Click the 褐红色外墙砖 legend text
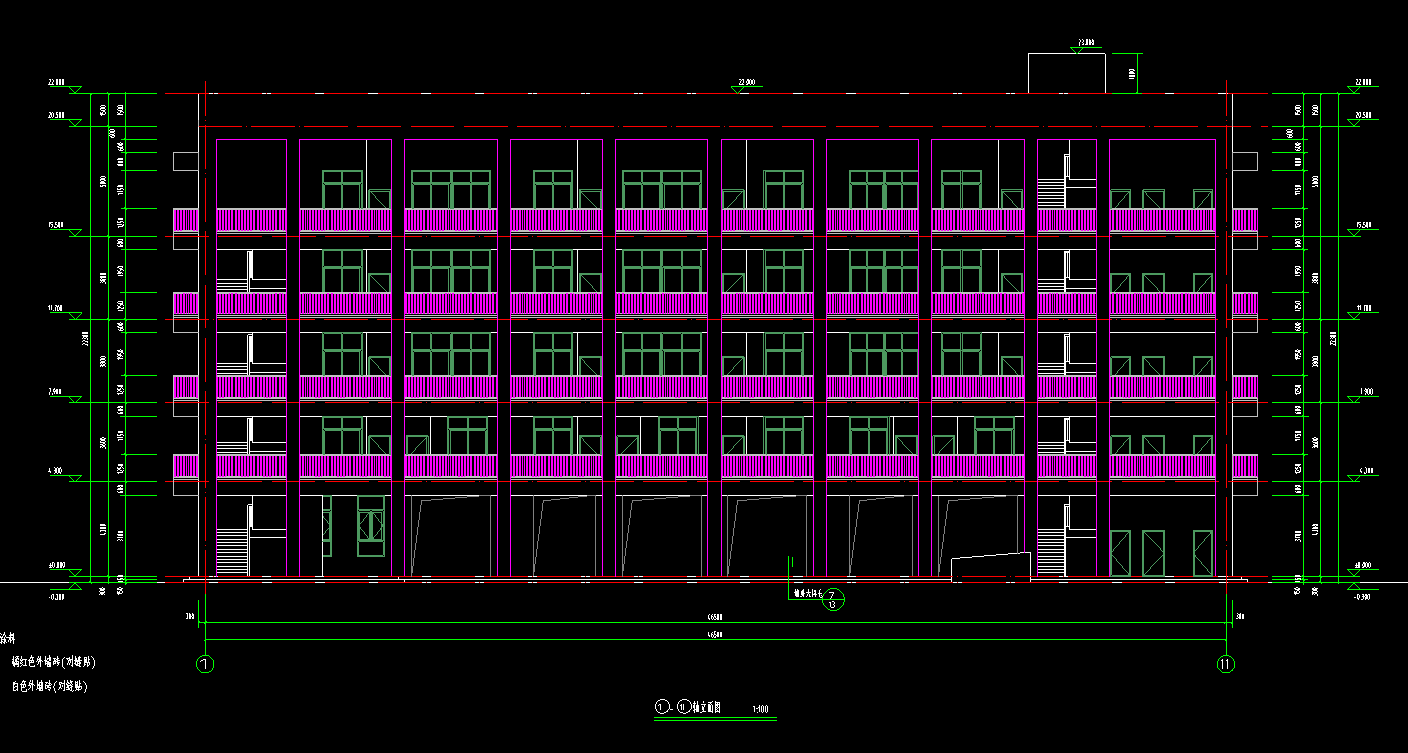Viewport: 1408px width, 753px height. click(54, 662)
